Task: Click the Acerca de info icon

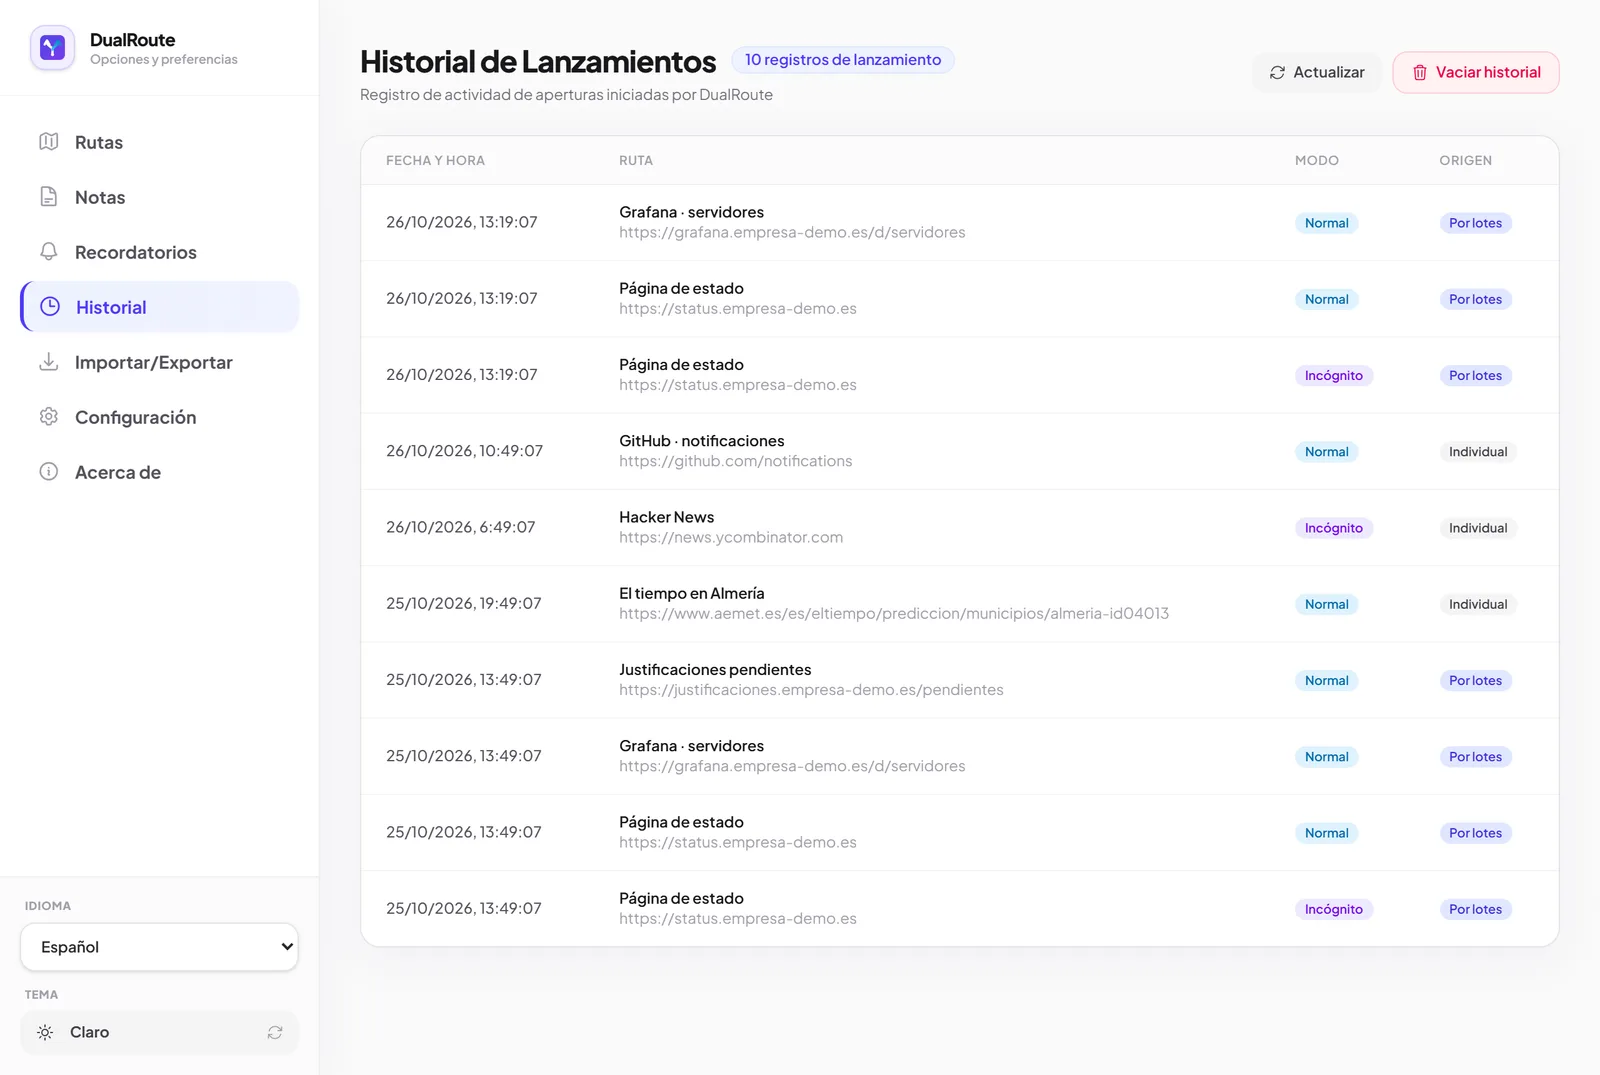Action: tap(48, 472)
